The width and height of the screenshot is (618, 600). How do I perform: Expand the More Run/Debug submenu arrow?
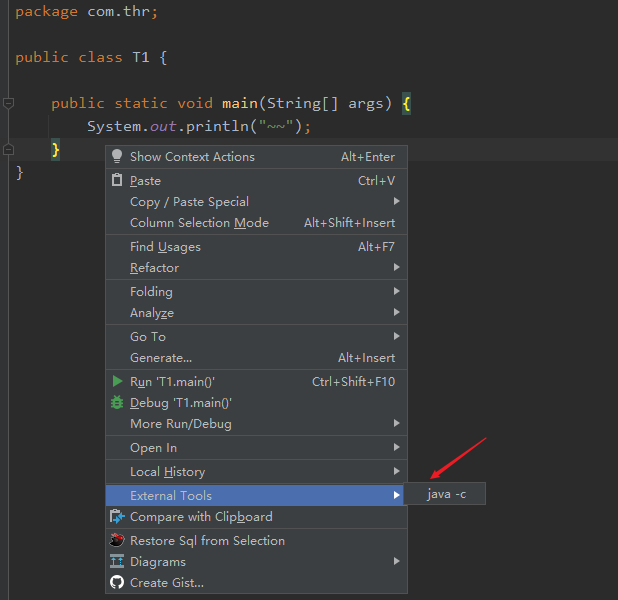[396, 423]
